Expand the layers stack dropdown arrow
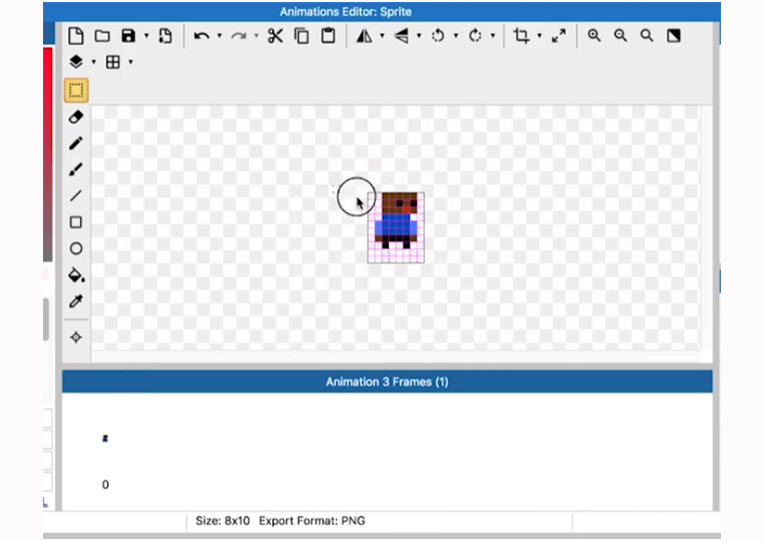763x541 pixels. pyautogui.click(x=94, y=62)
